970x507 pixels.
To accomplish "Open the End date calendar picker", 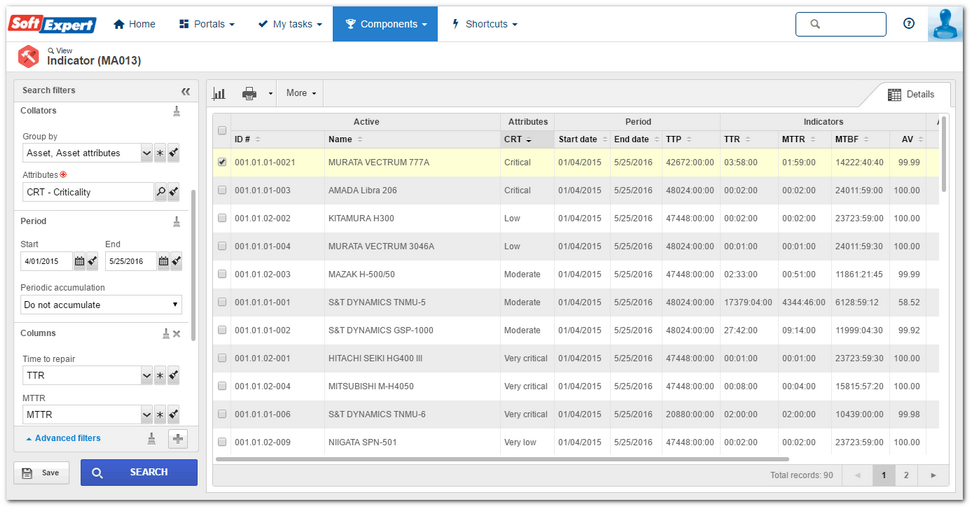I will click(x=163, y=262).
